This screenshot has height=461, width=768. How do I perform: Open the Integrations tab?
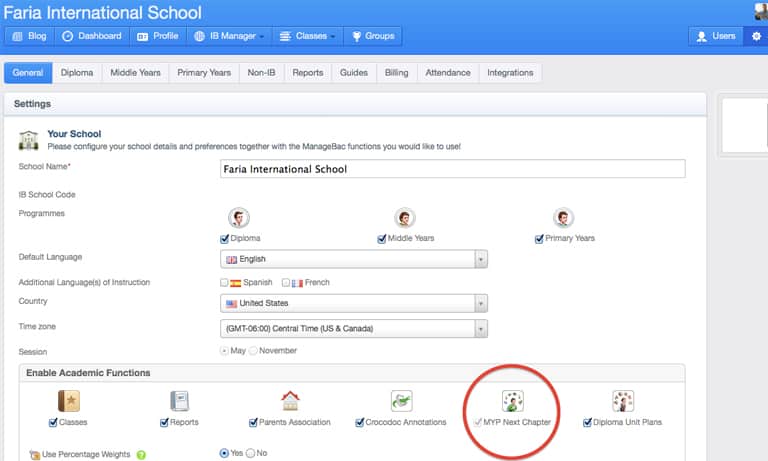pos(510,73)
